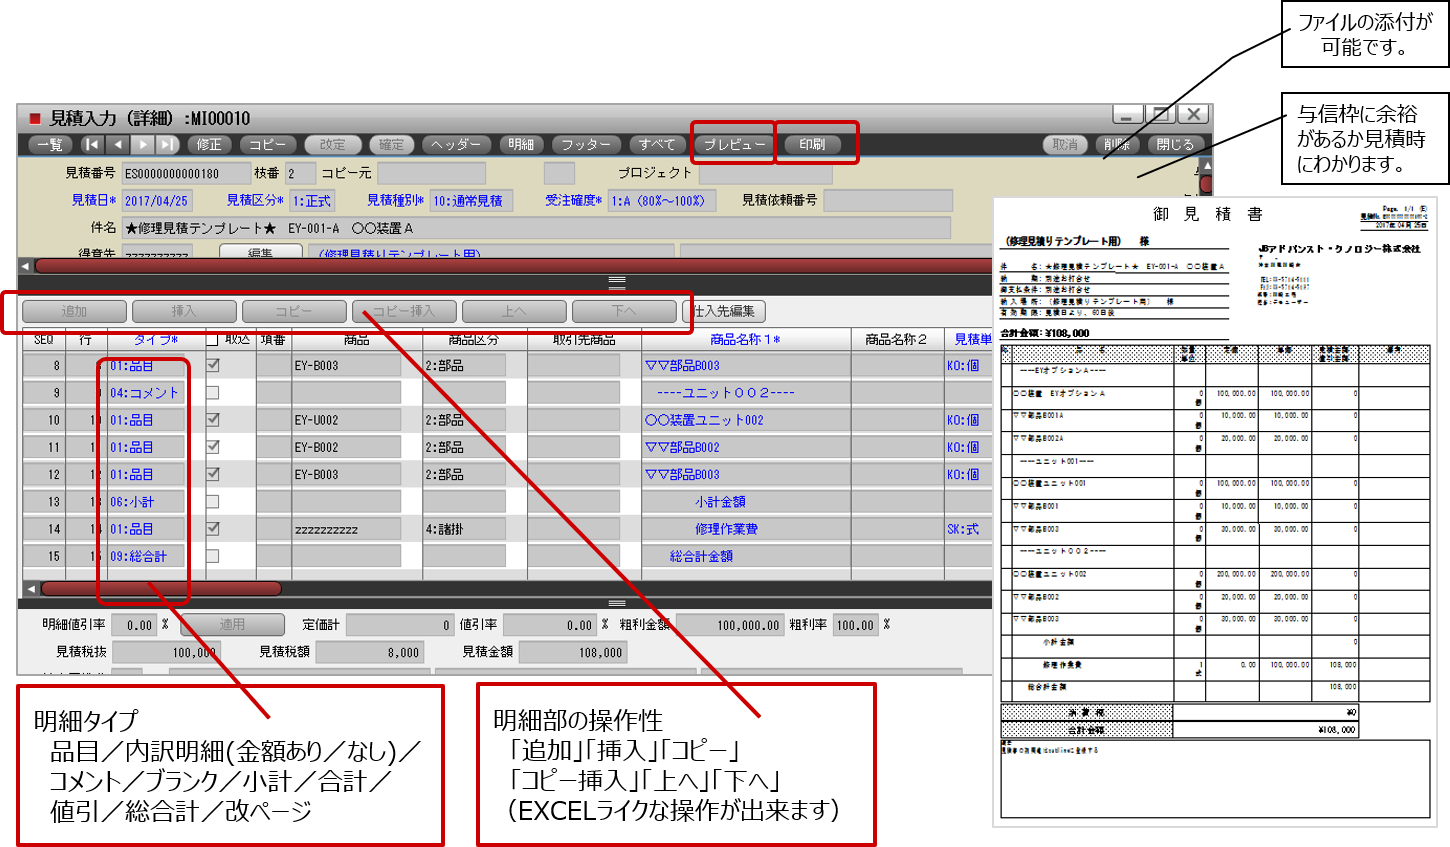
Task: Click cell 〇〇装置ユニット002 in SEQ 10
Action: (746, 420)
